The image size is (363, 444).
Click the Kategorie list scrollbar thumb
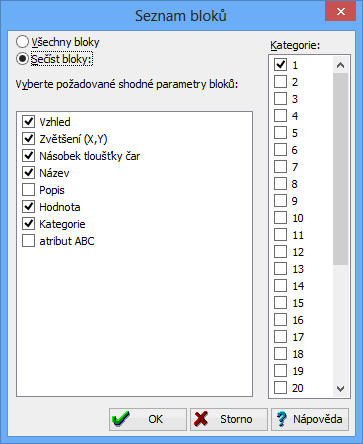click(x=340, y=169)
